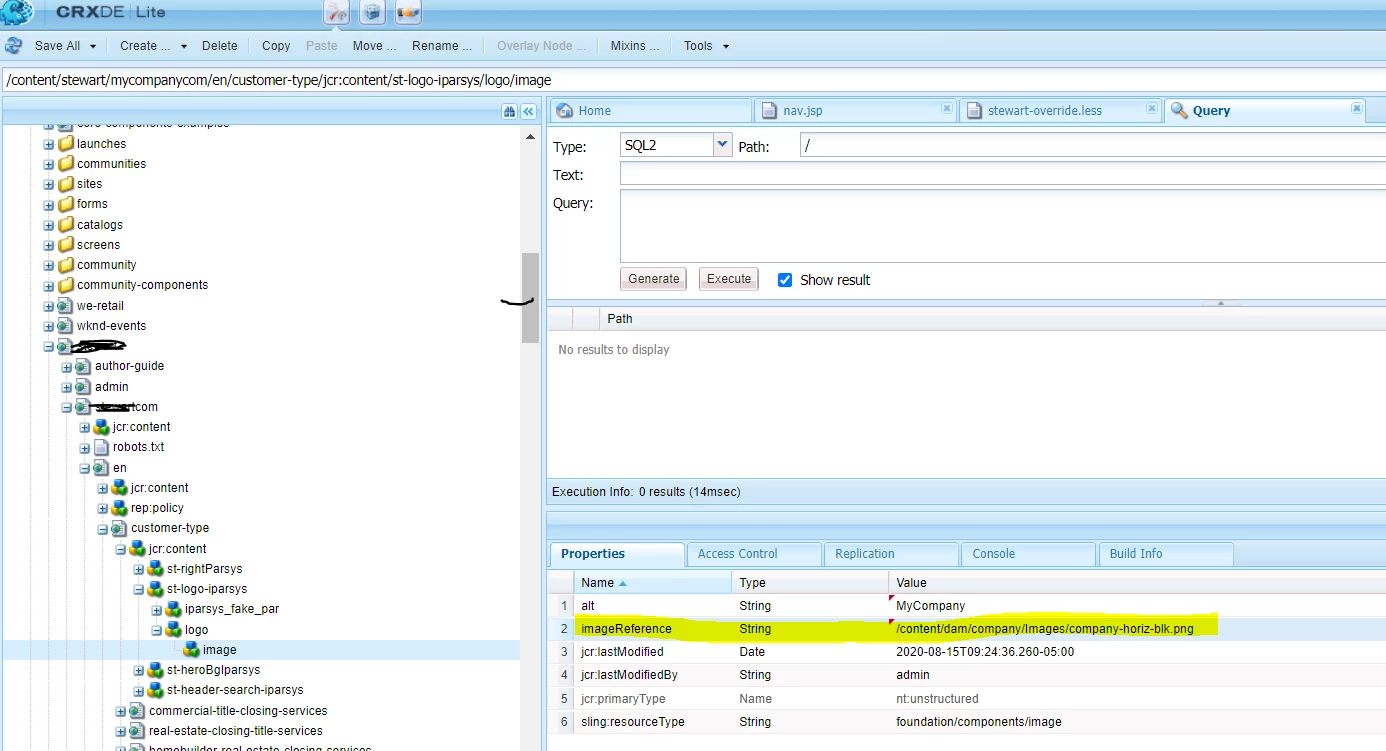Screen dimensions: 1386x751
Task: Open the Package Share icon in header
Action: click(408, 12)
